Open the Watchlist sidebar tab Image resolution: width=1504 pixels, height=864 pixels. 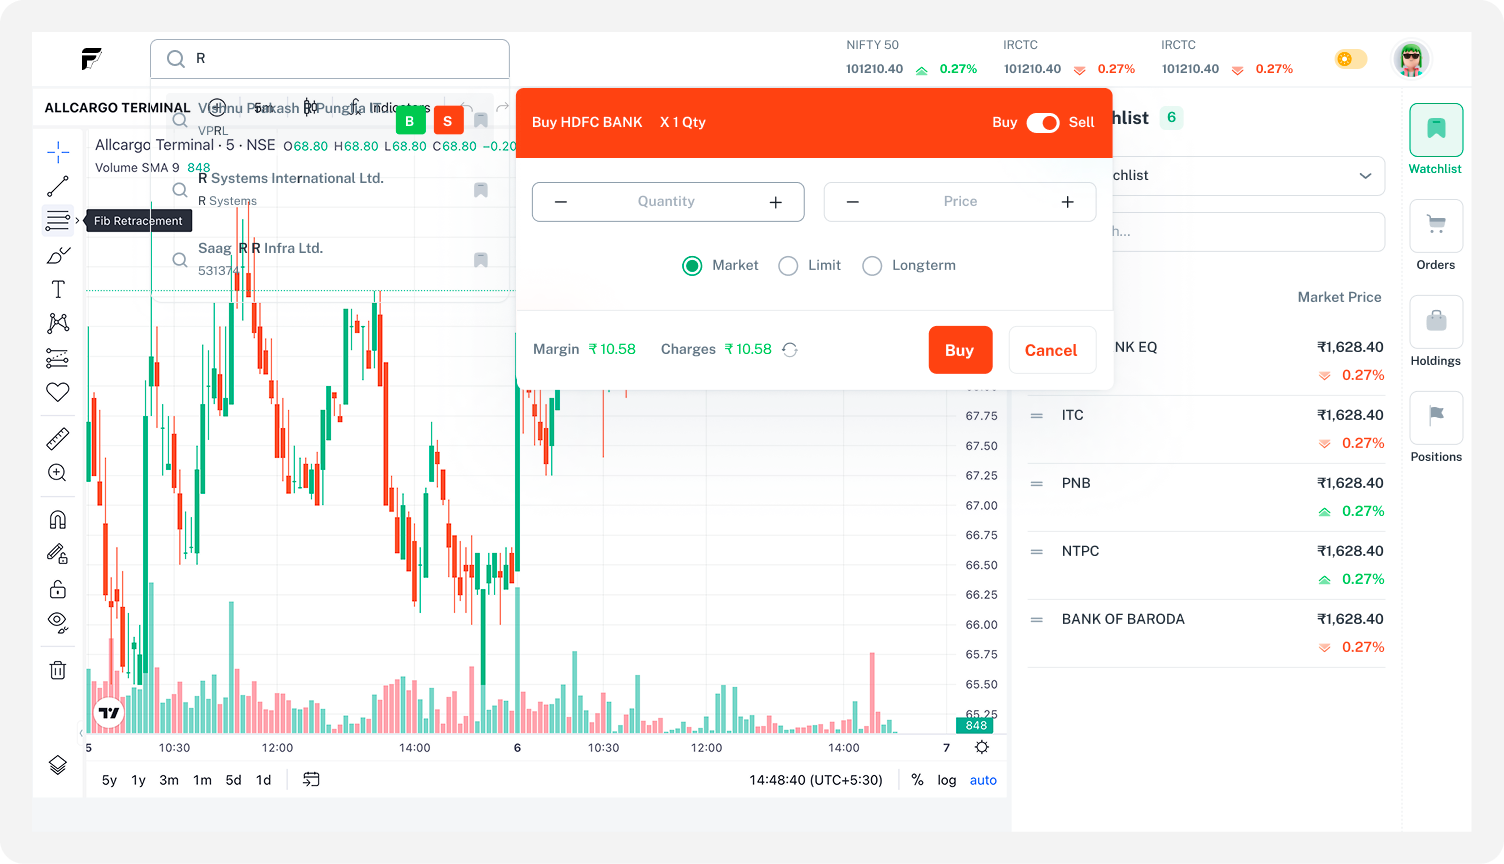[1436, 140]
